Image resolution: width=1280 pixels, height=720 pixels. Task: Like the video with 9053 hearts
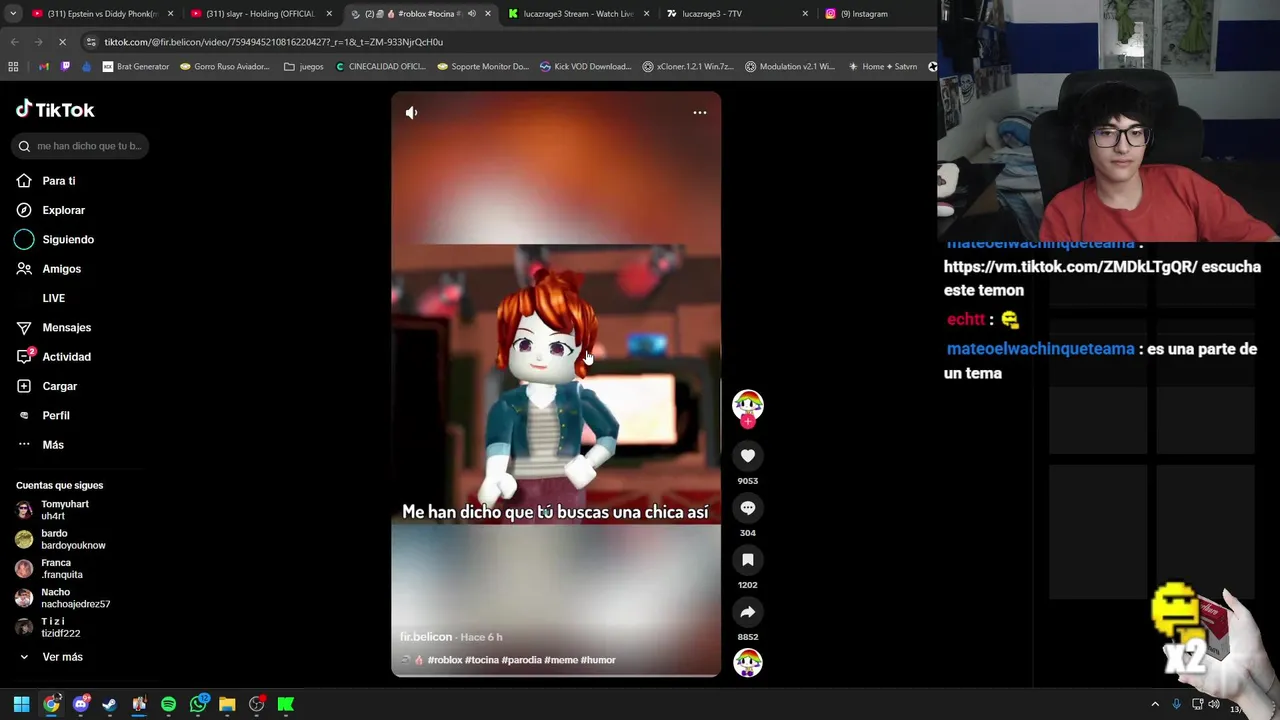point(748,456)
